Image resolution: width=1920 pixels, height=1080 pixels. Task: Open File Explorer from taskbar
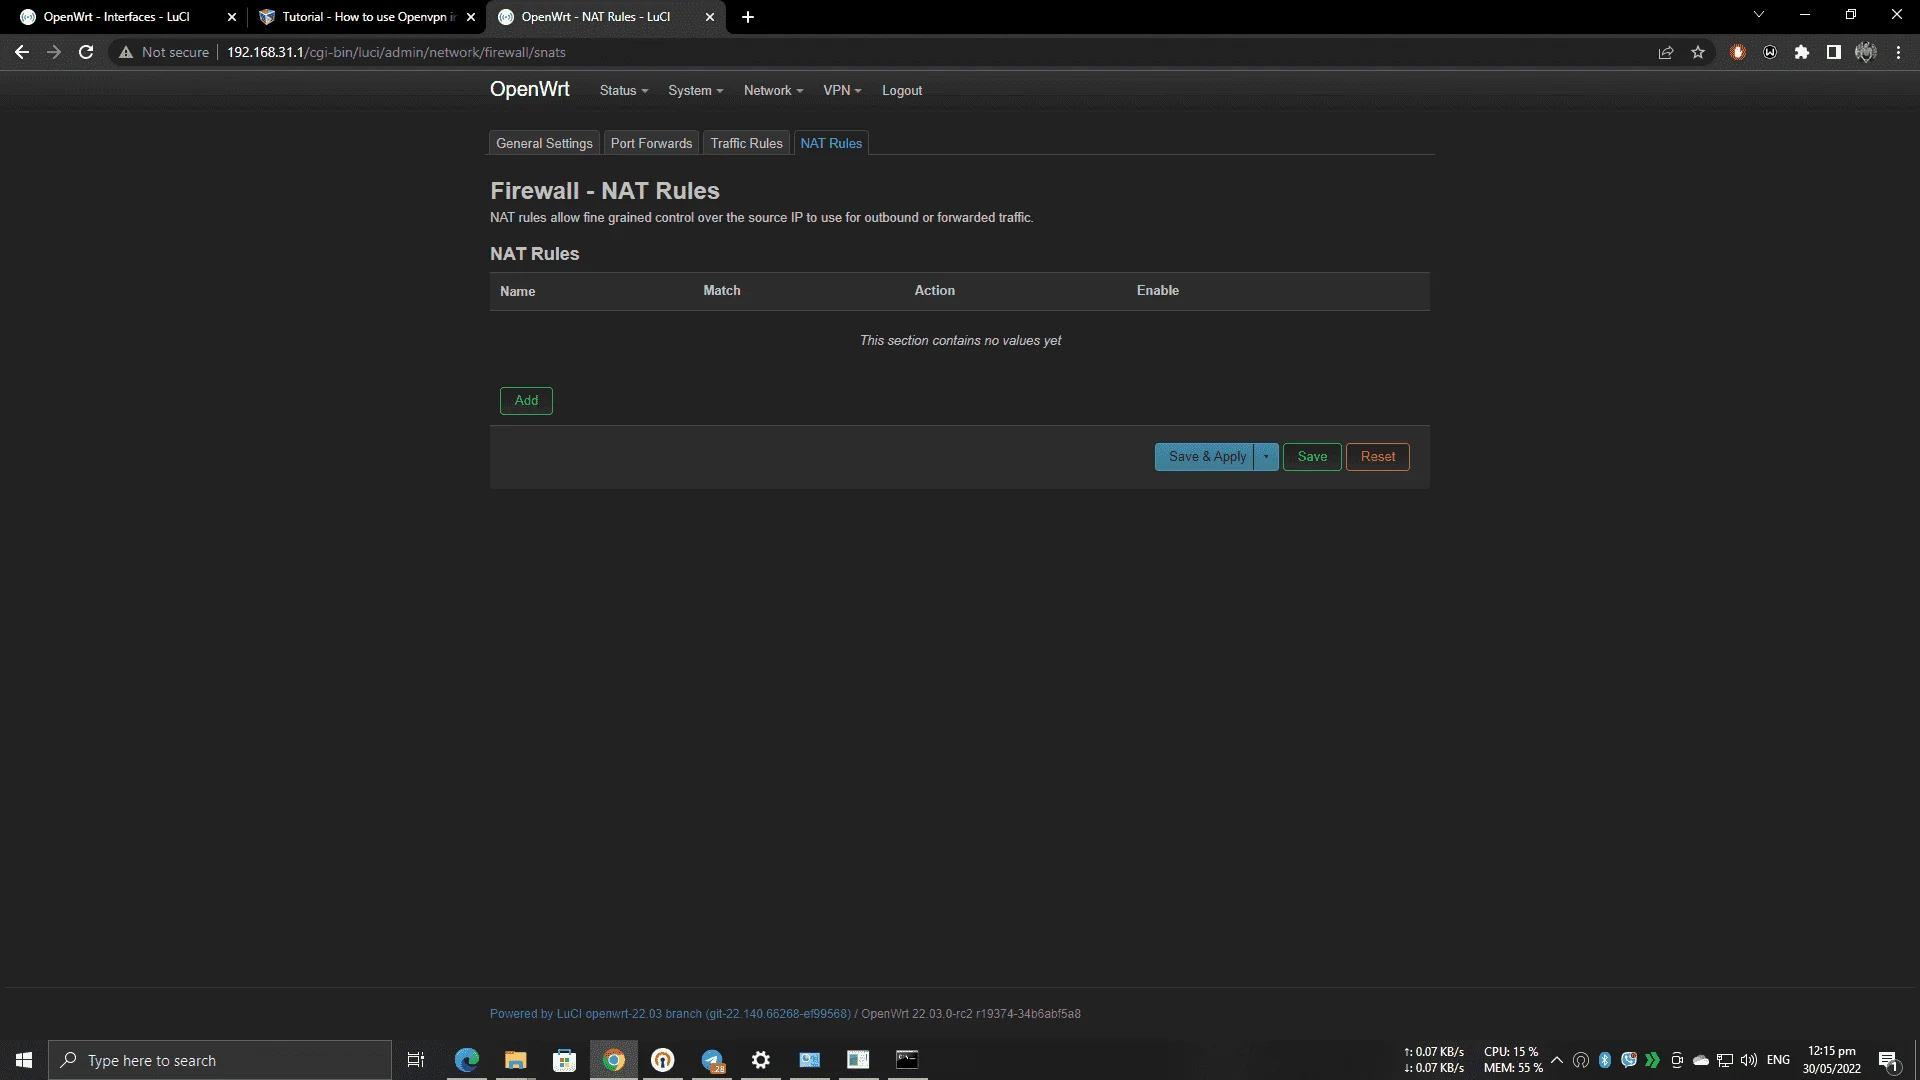pyautogui.click(x=516, y=1060)
